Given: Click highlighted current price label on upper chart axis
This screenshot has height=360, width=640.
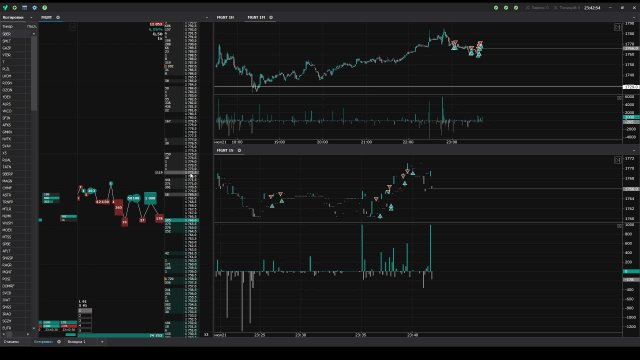Looking at the screenshot, I should [631, 49].
